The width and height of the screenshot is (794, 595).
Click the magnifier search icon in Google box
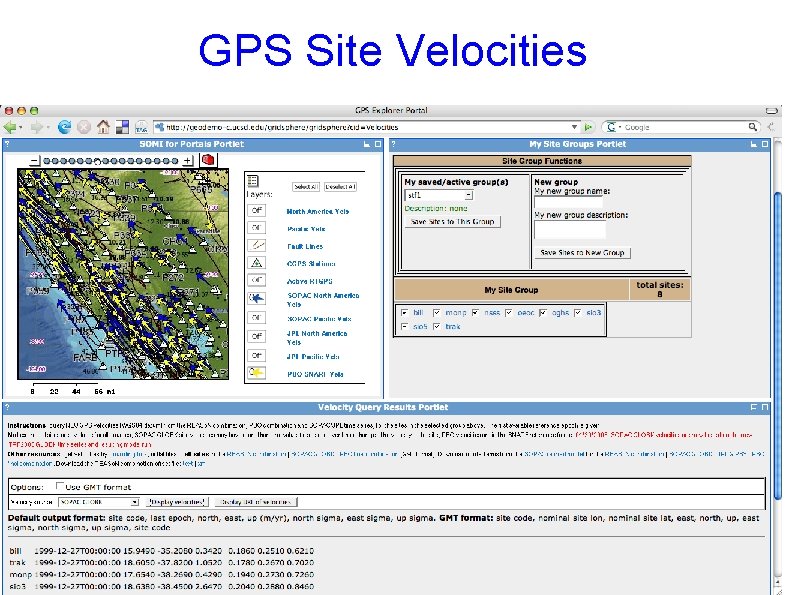click(x=752, y=127)
